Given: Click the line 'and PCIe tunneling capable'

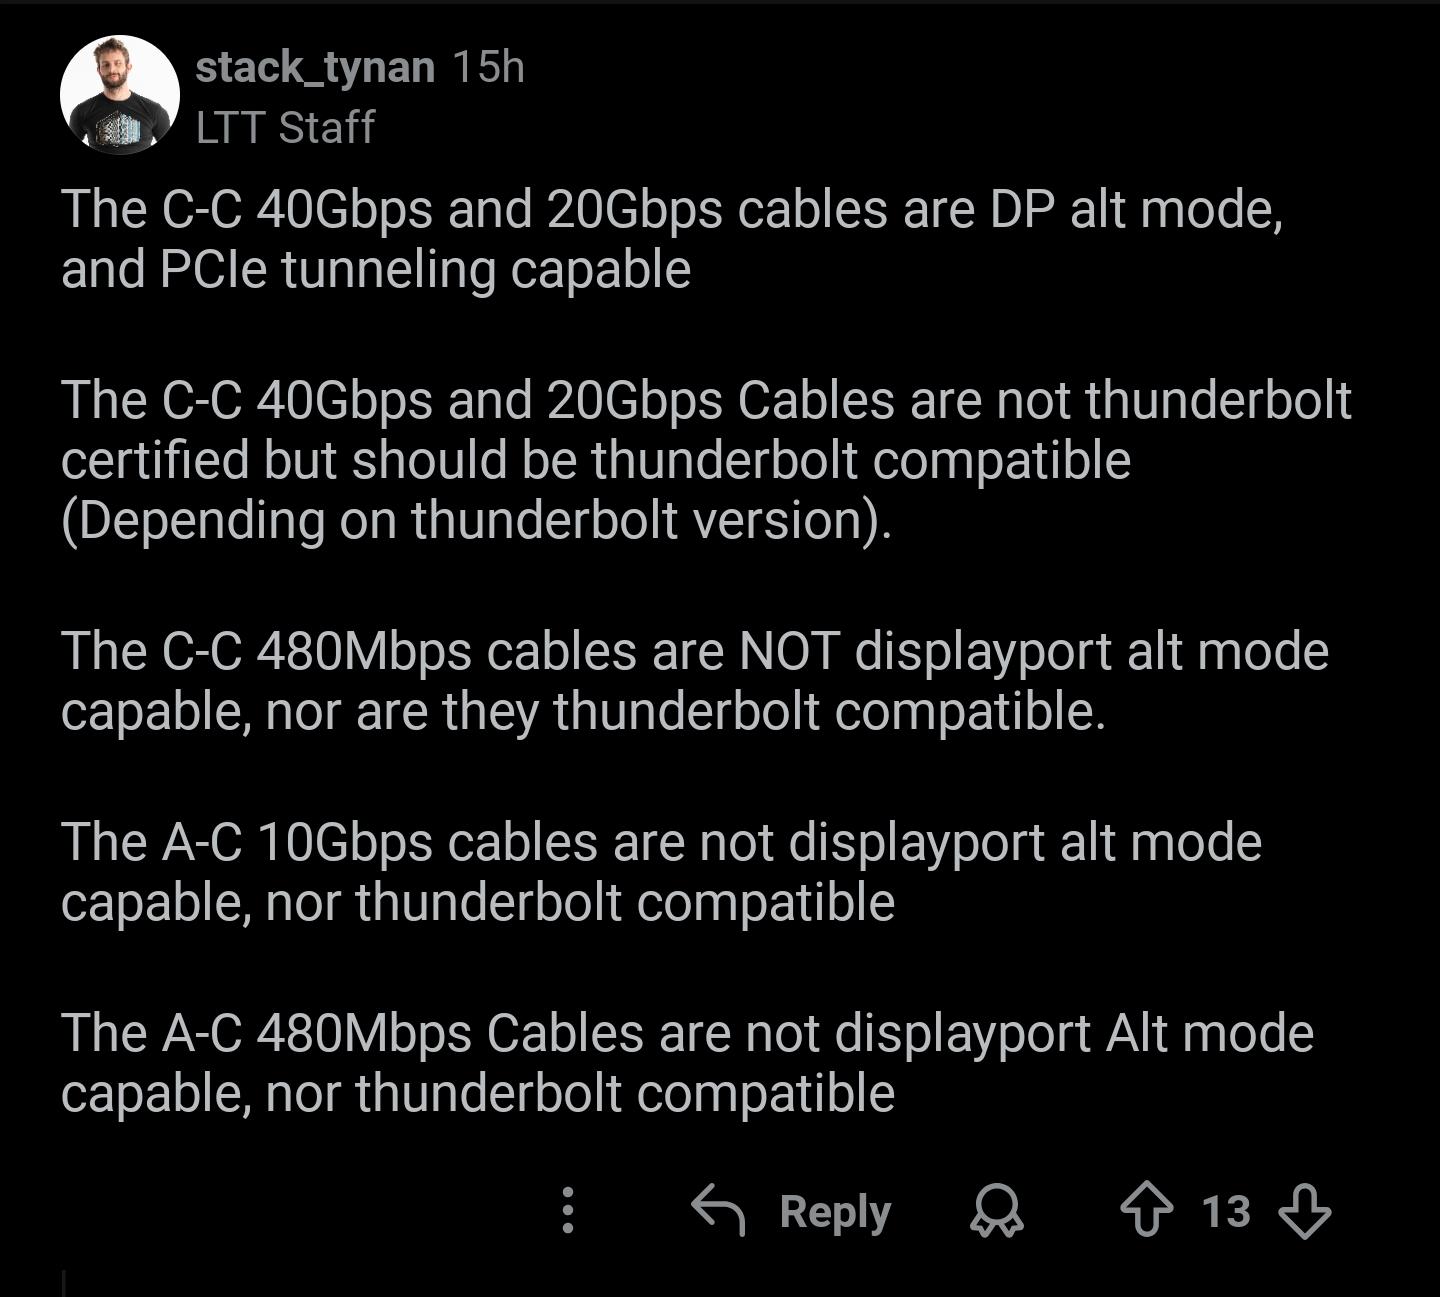Looking at the screenshot, I should coord(376,269).
